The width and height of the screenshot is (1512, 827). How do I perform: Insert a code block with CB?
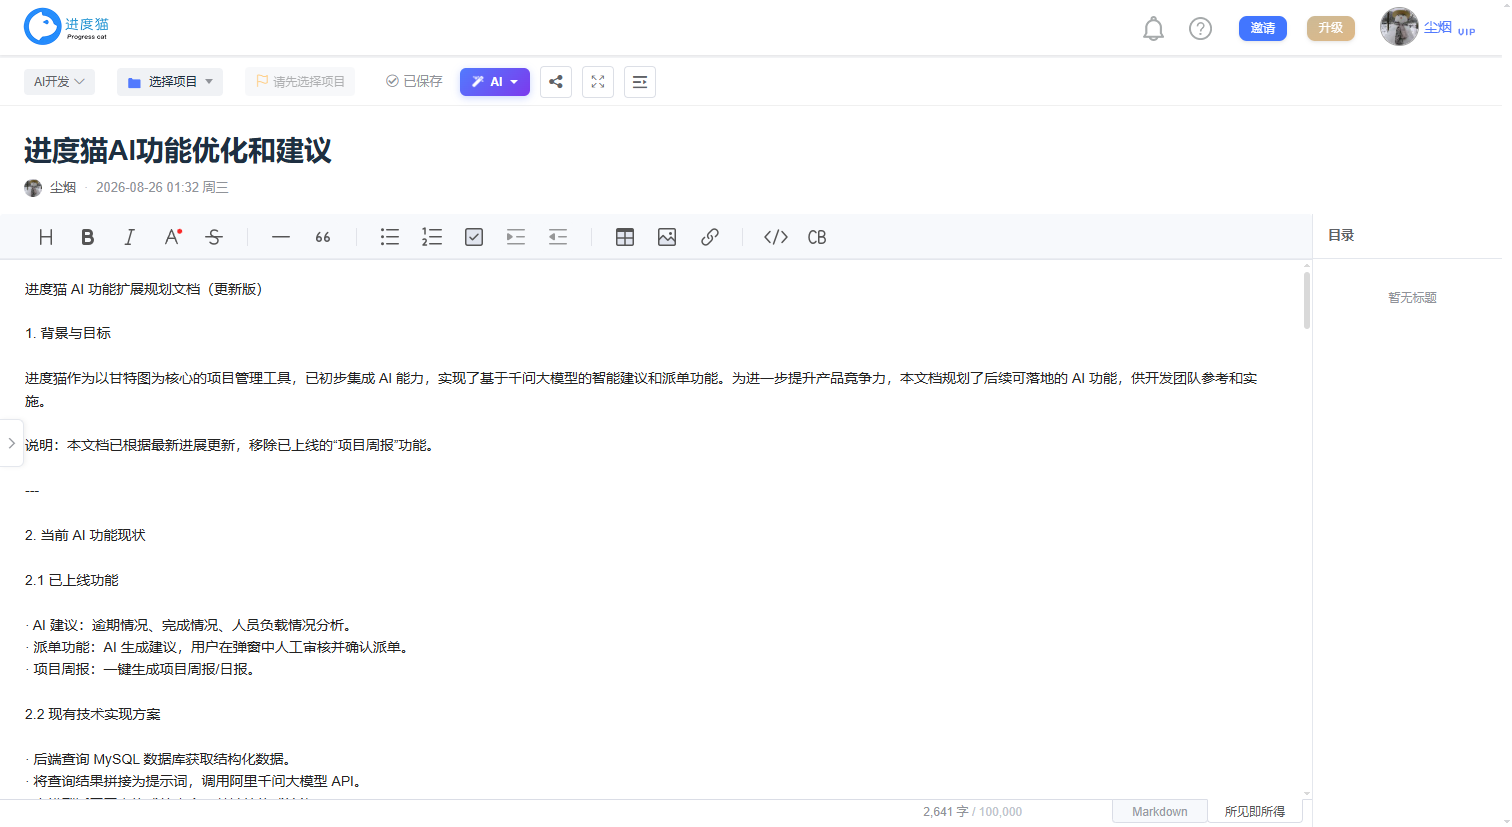coord(817,237)
